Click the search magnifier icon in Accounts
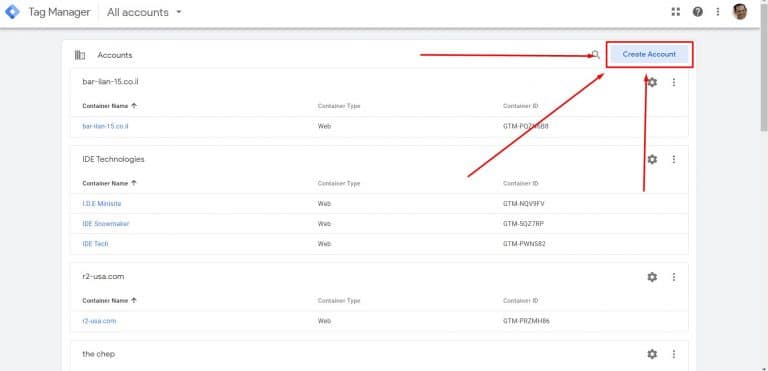This screenshot has height=371, width=768. (x=596, y=54)
